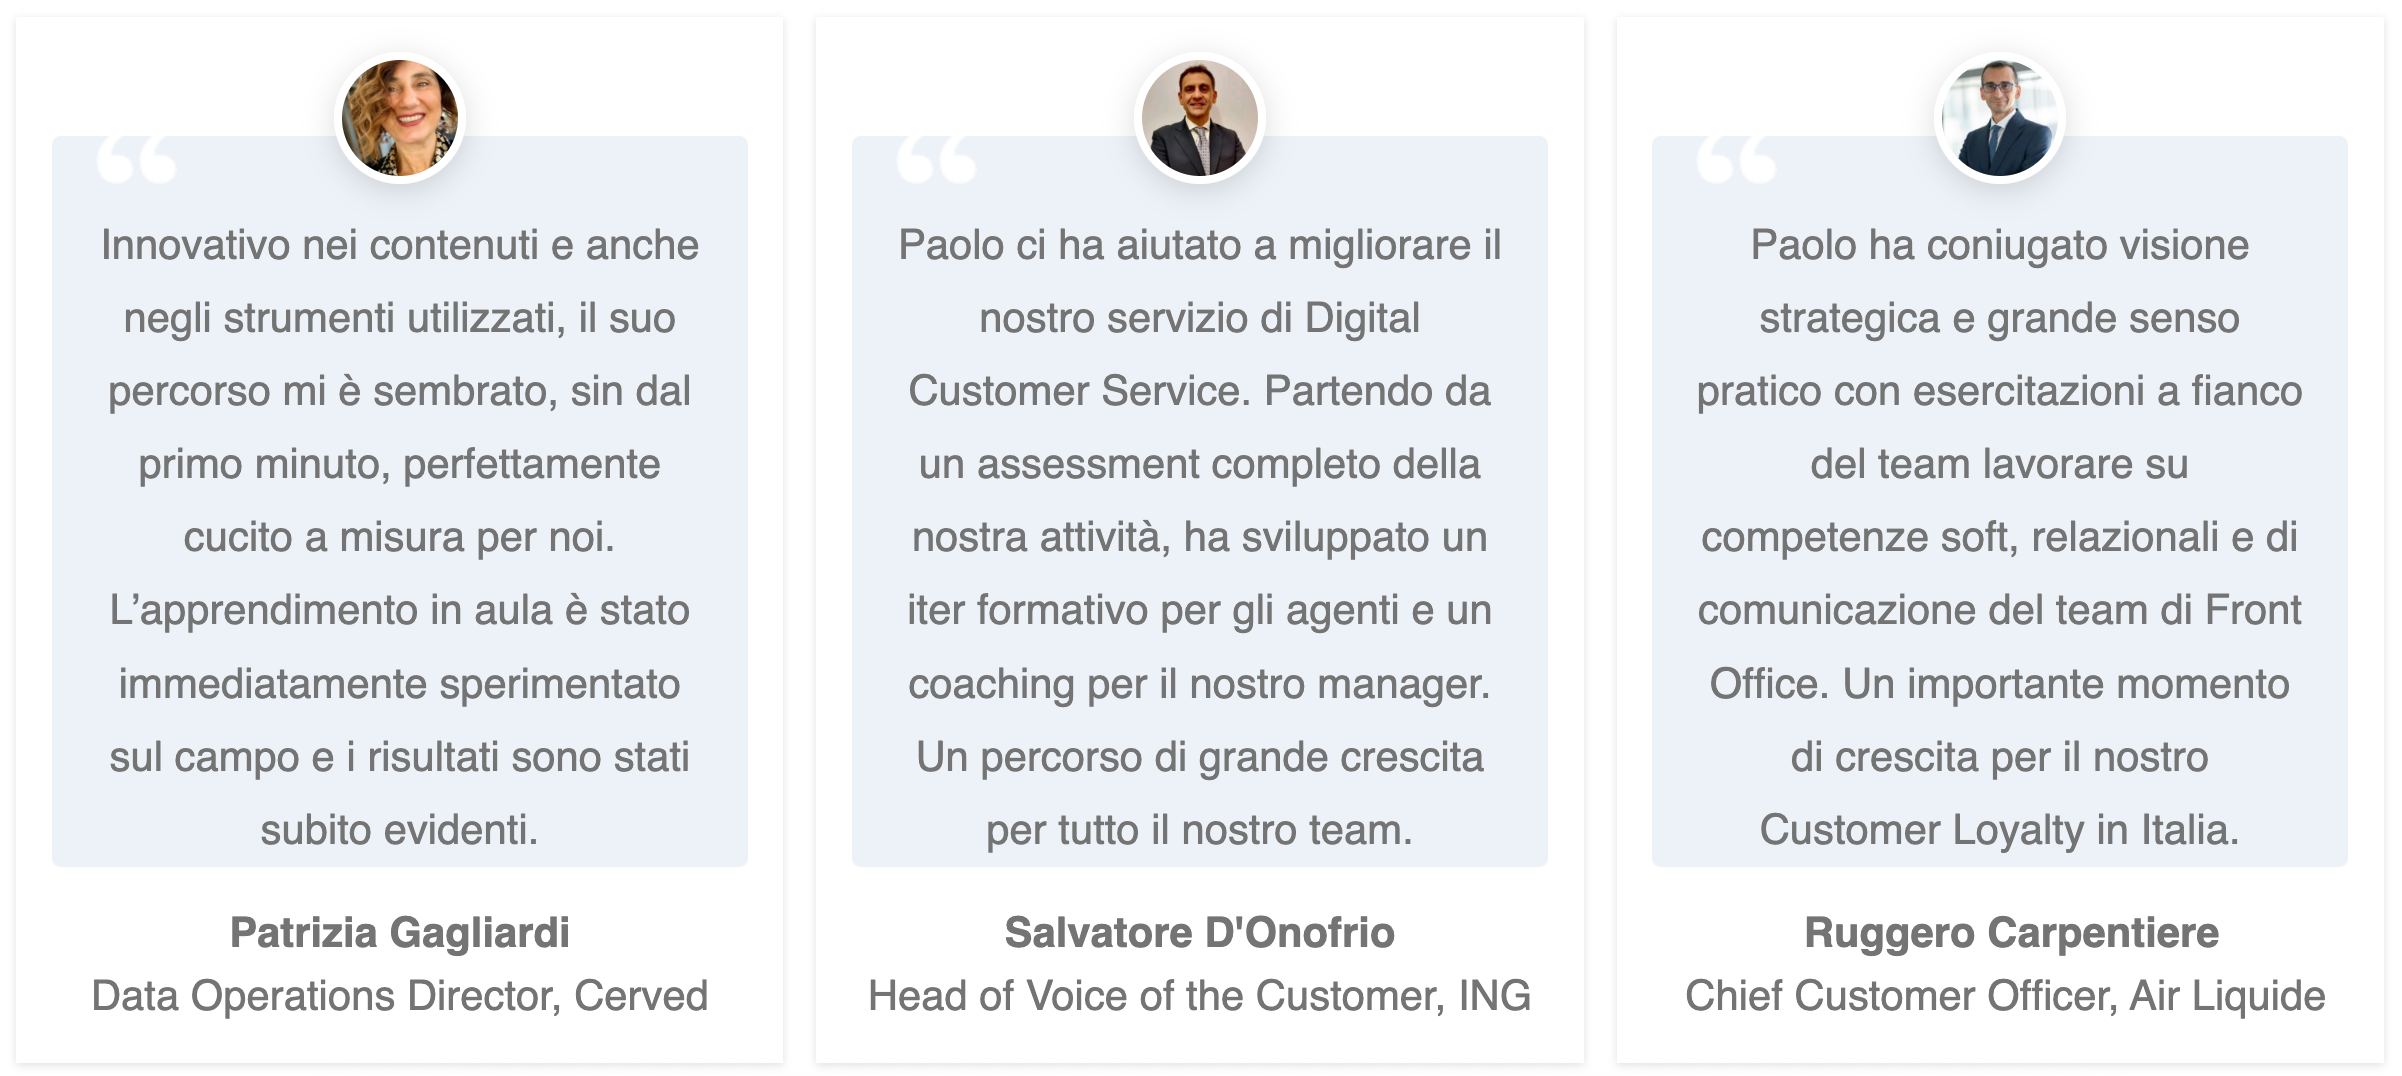Select the name Salvatore D'Onofrio
The height and width of the screenshot is (1076, 2402).
pos(1199,932)
